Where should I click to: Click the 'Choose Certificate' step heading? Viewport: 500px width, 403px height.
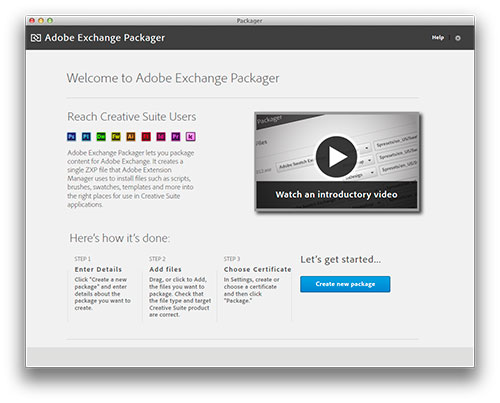coord(258,269)
